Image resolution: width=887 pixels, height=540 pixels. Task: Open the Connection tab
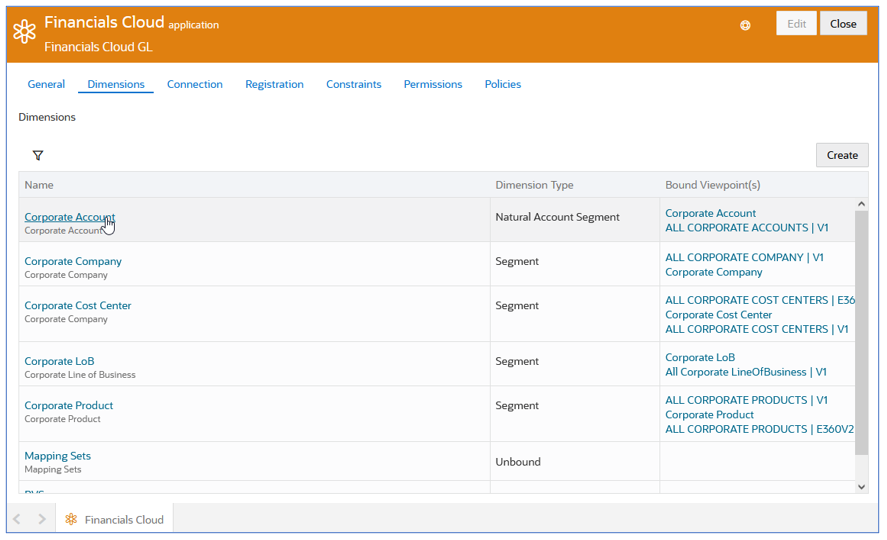(195, 84)
